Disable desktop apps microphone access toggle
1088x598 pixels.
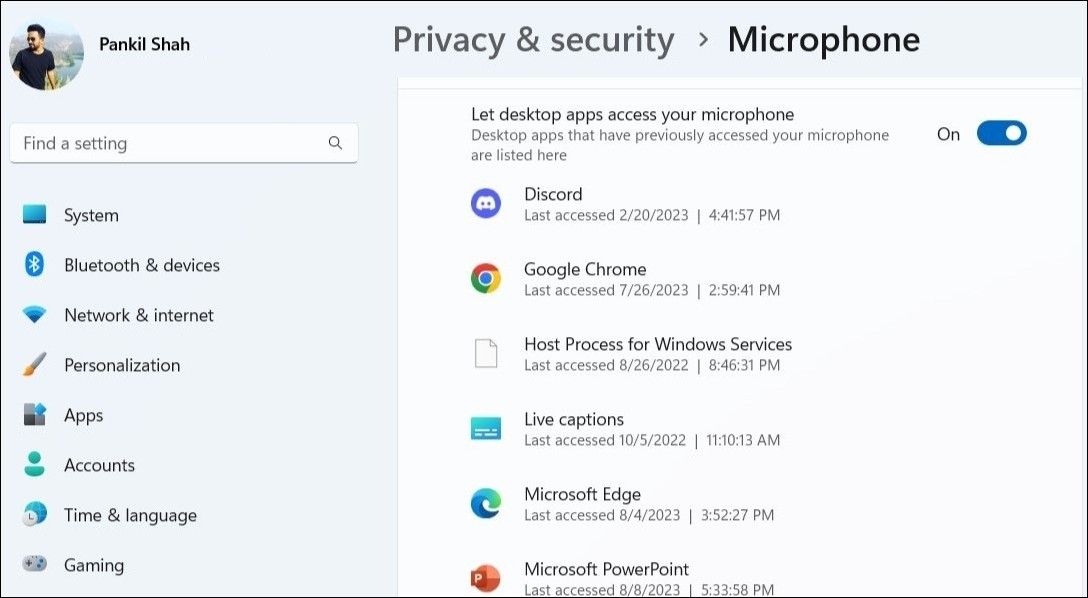[x=1001, y=133]
